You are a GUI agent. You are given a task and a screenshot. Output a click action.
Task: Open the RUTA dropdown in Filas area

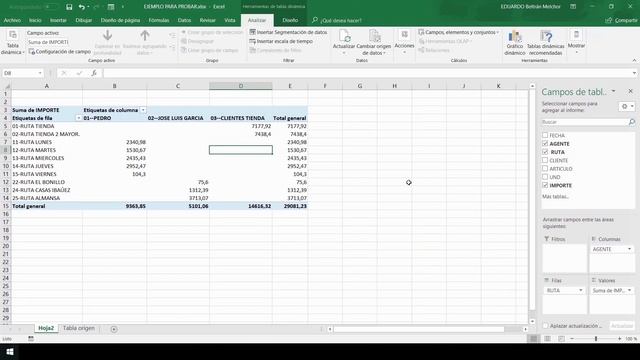point(580,290)
